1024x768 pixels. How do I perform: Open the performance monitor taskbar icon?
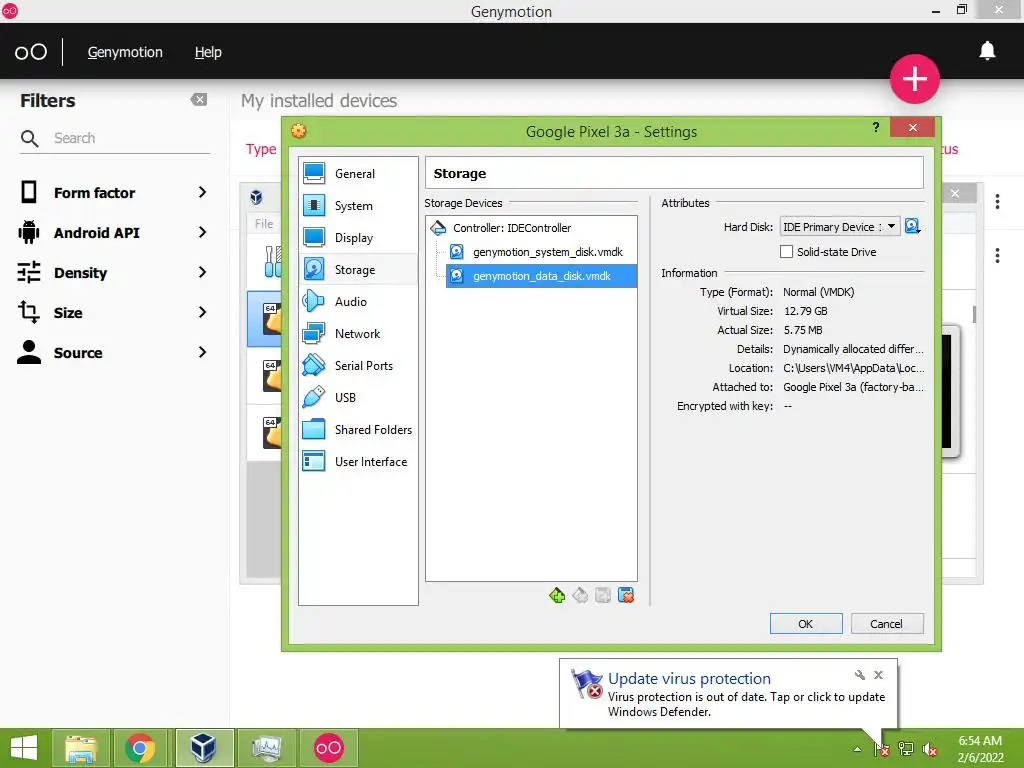[x=266, y=748]
